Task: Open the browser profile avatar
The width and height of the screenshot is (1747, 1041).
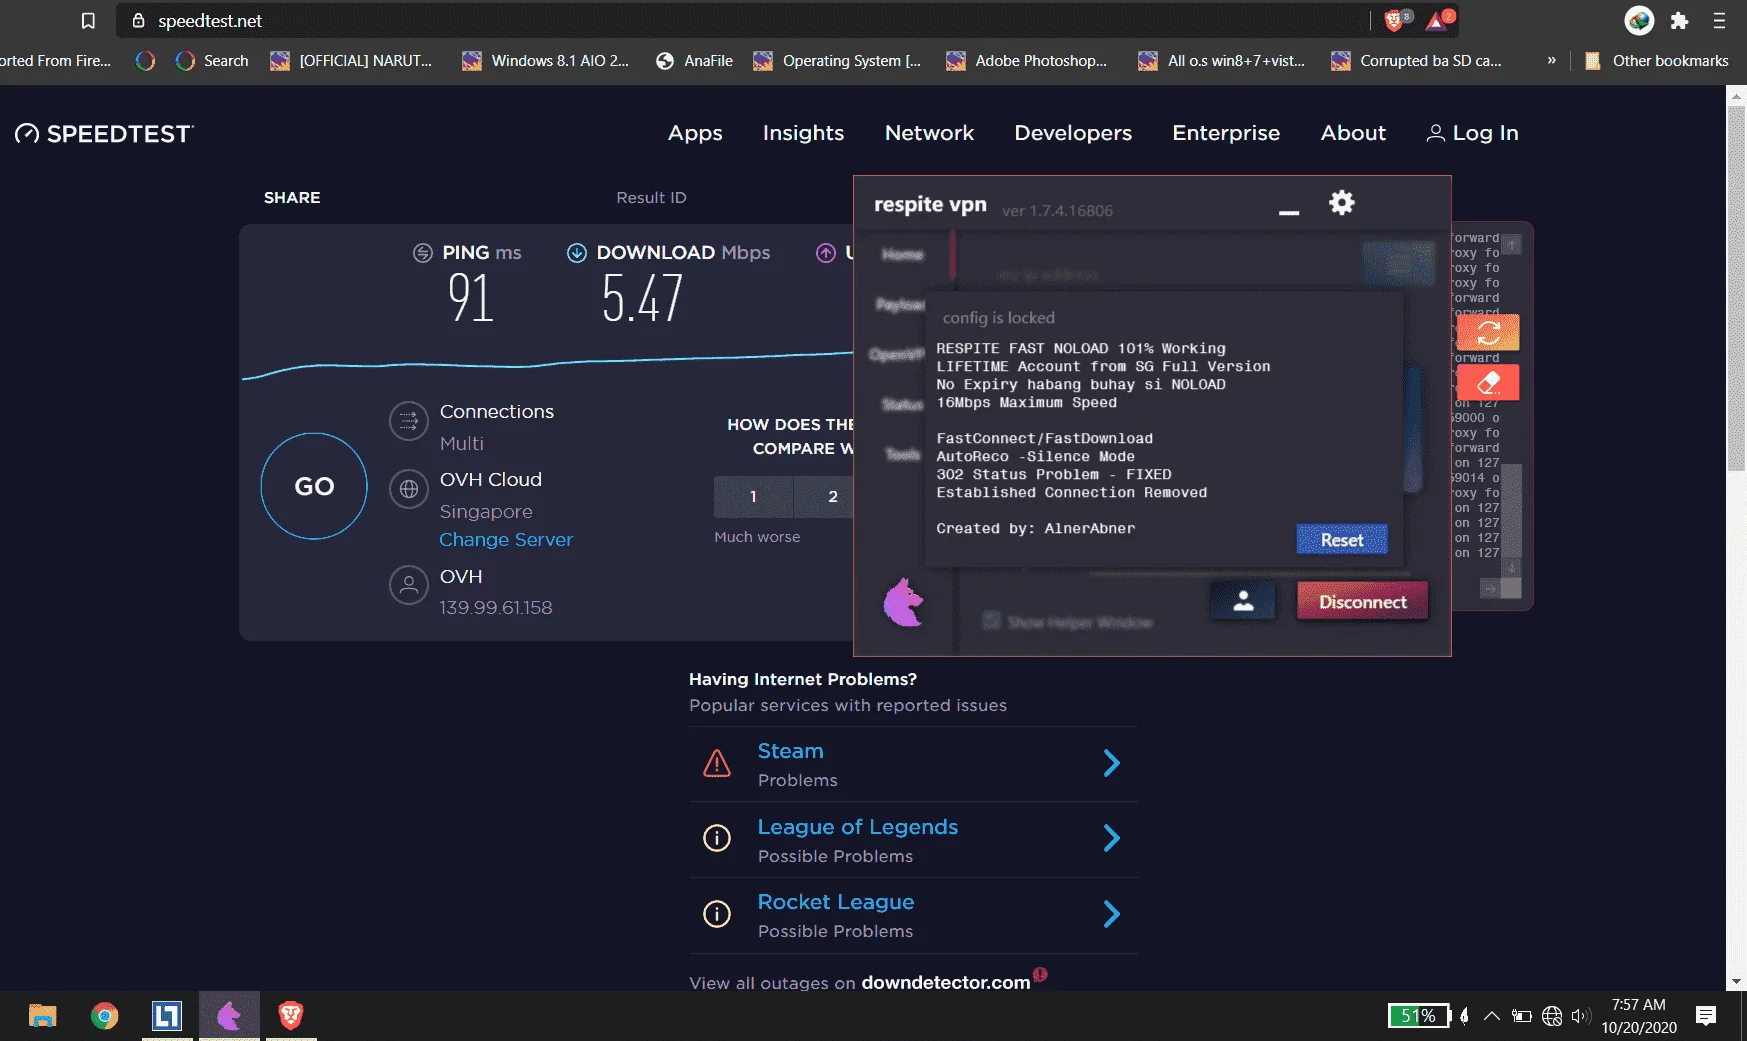Action: tap(1639, 20)
